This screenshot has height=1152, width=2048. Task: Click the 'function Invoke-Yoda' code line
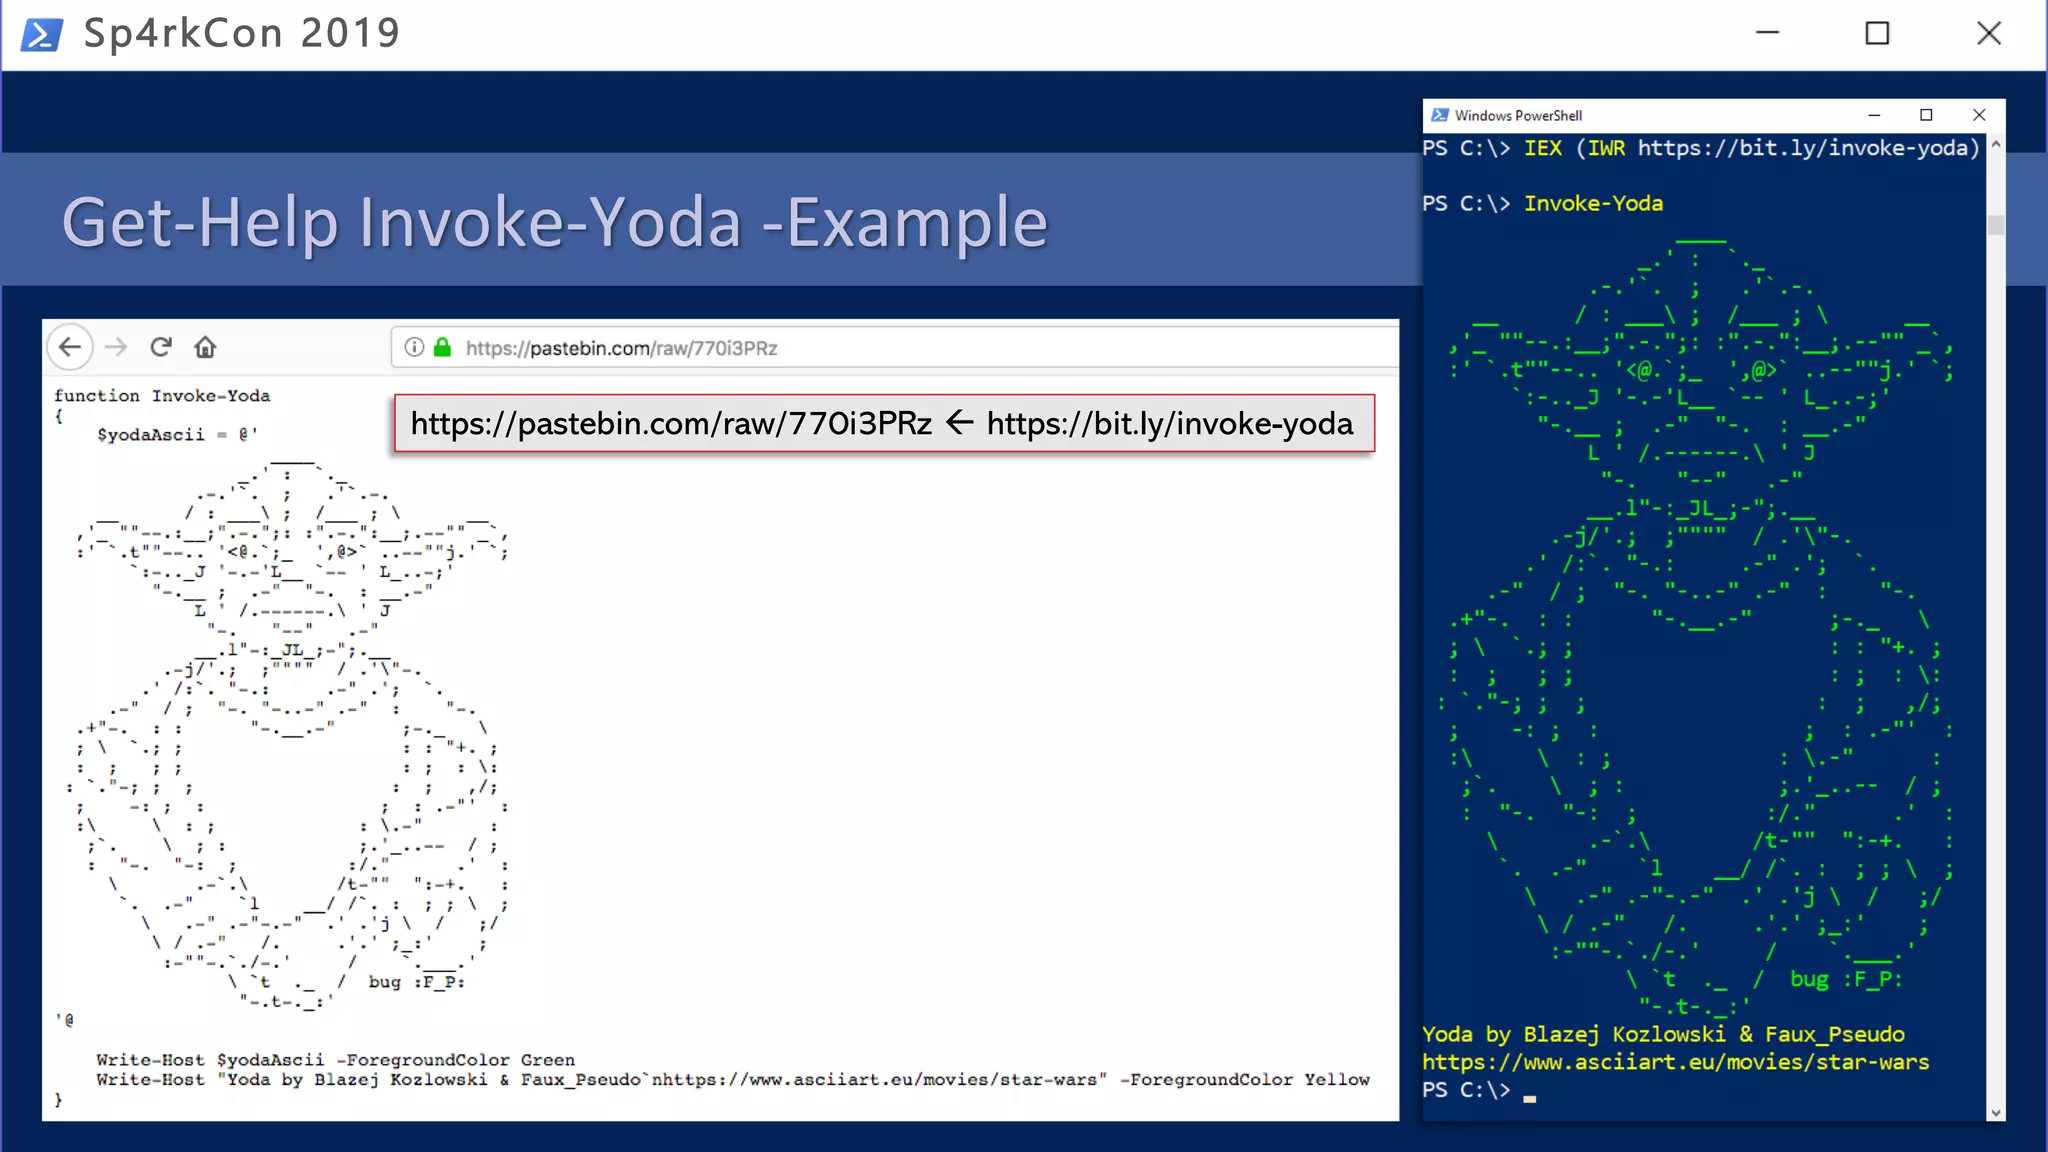pos(162,396)
